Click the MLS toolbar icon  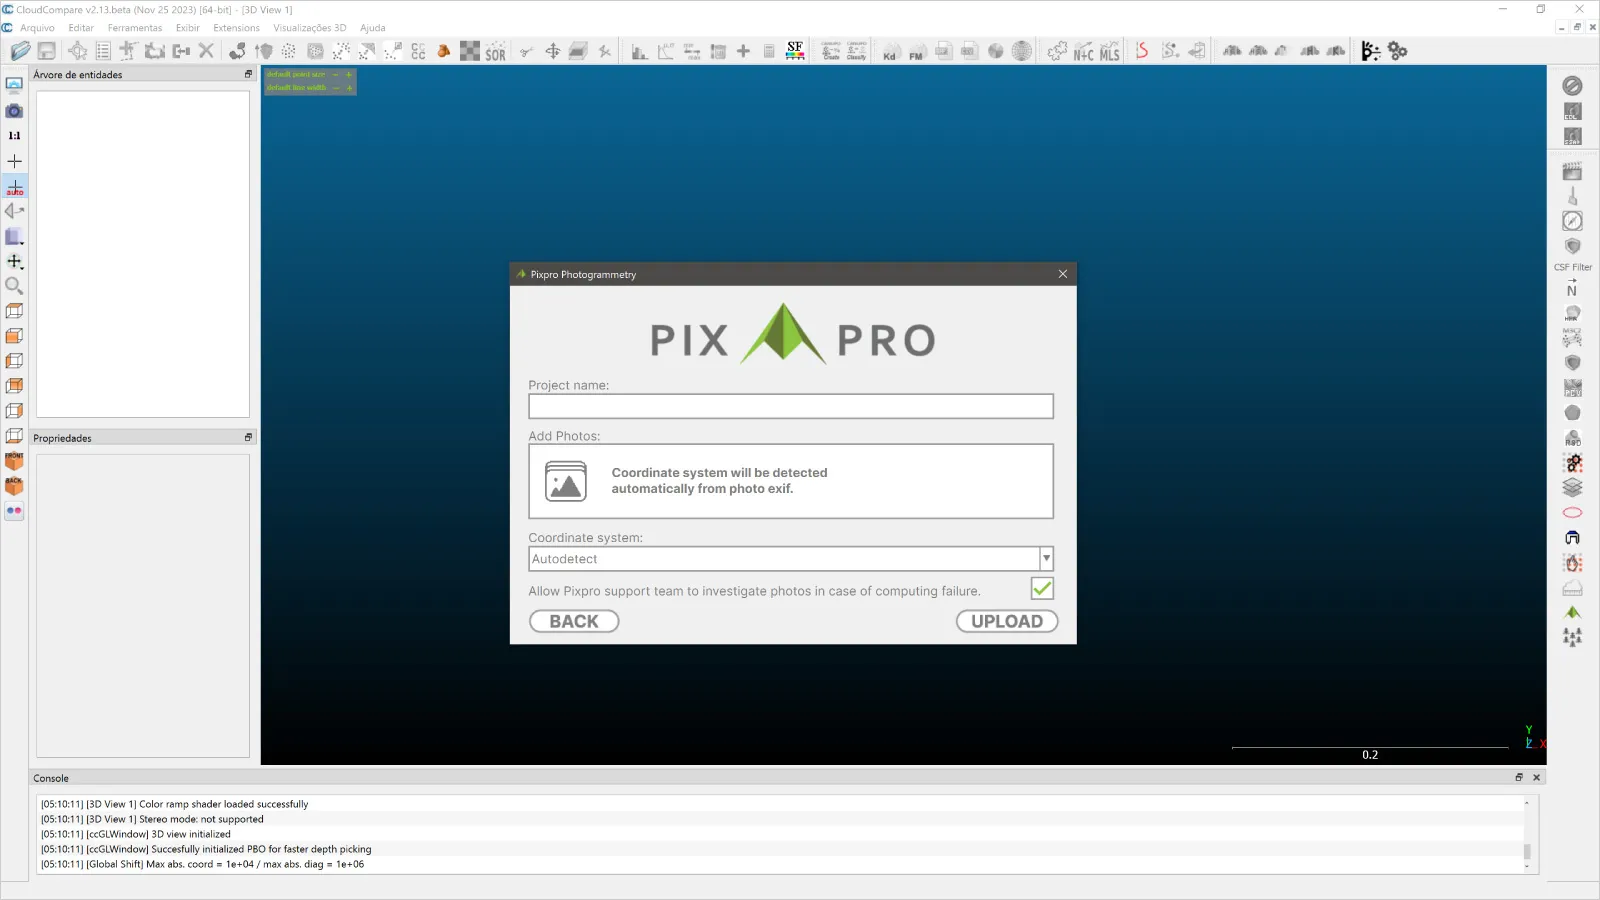click(x=1110, y=51)
